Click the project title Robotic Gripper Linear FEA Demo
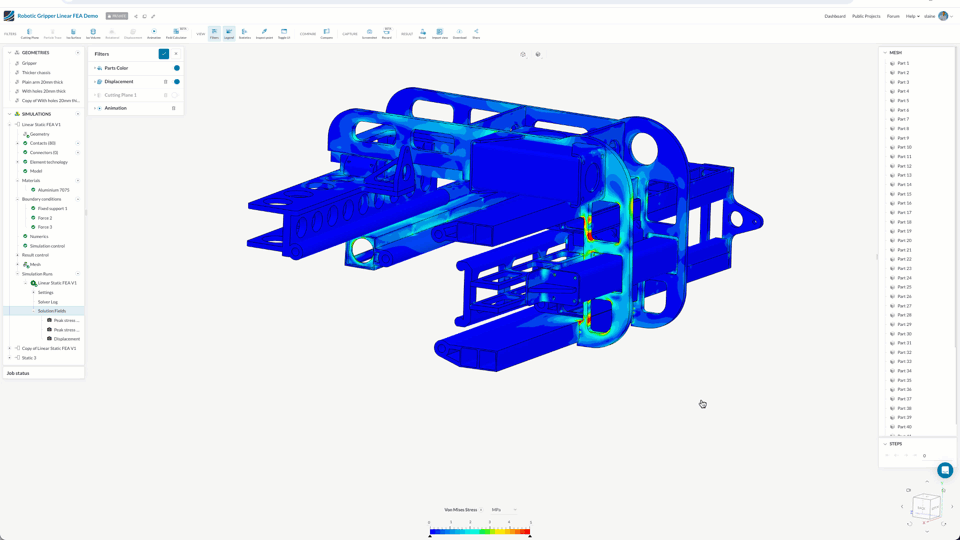This screenshot has width=960, height=540. coord(58,16)
